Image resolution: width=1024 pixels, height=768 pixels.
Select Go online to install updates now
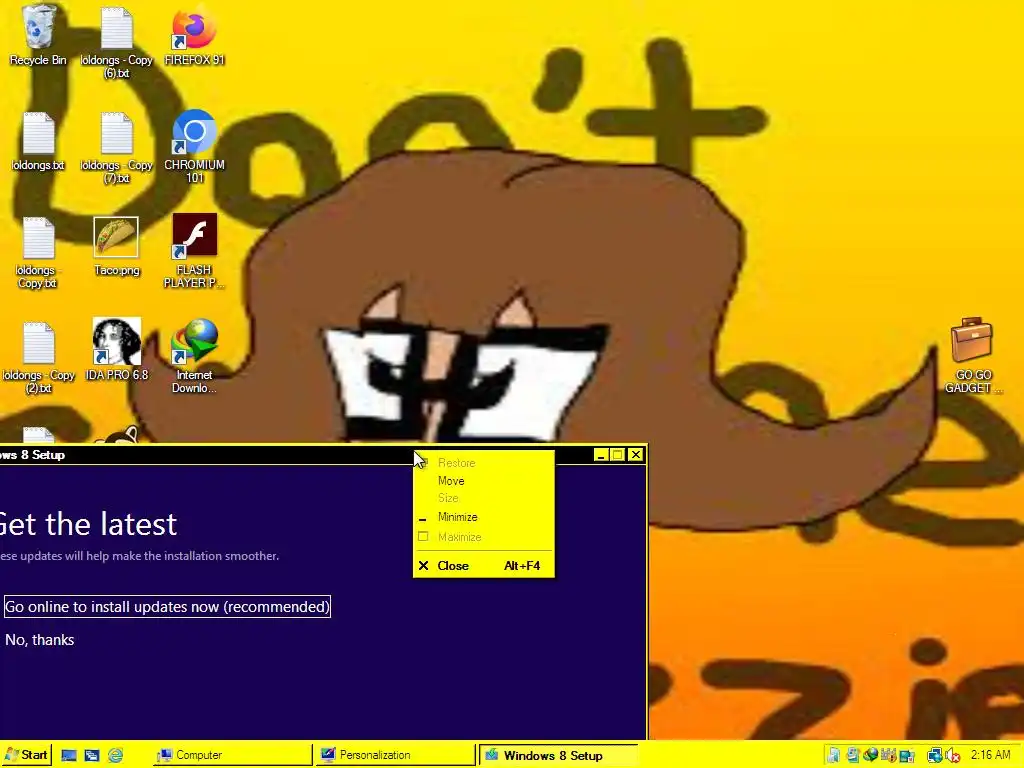[x=167, y=607]
